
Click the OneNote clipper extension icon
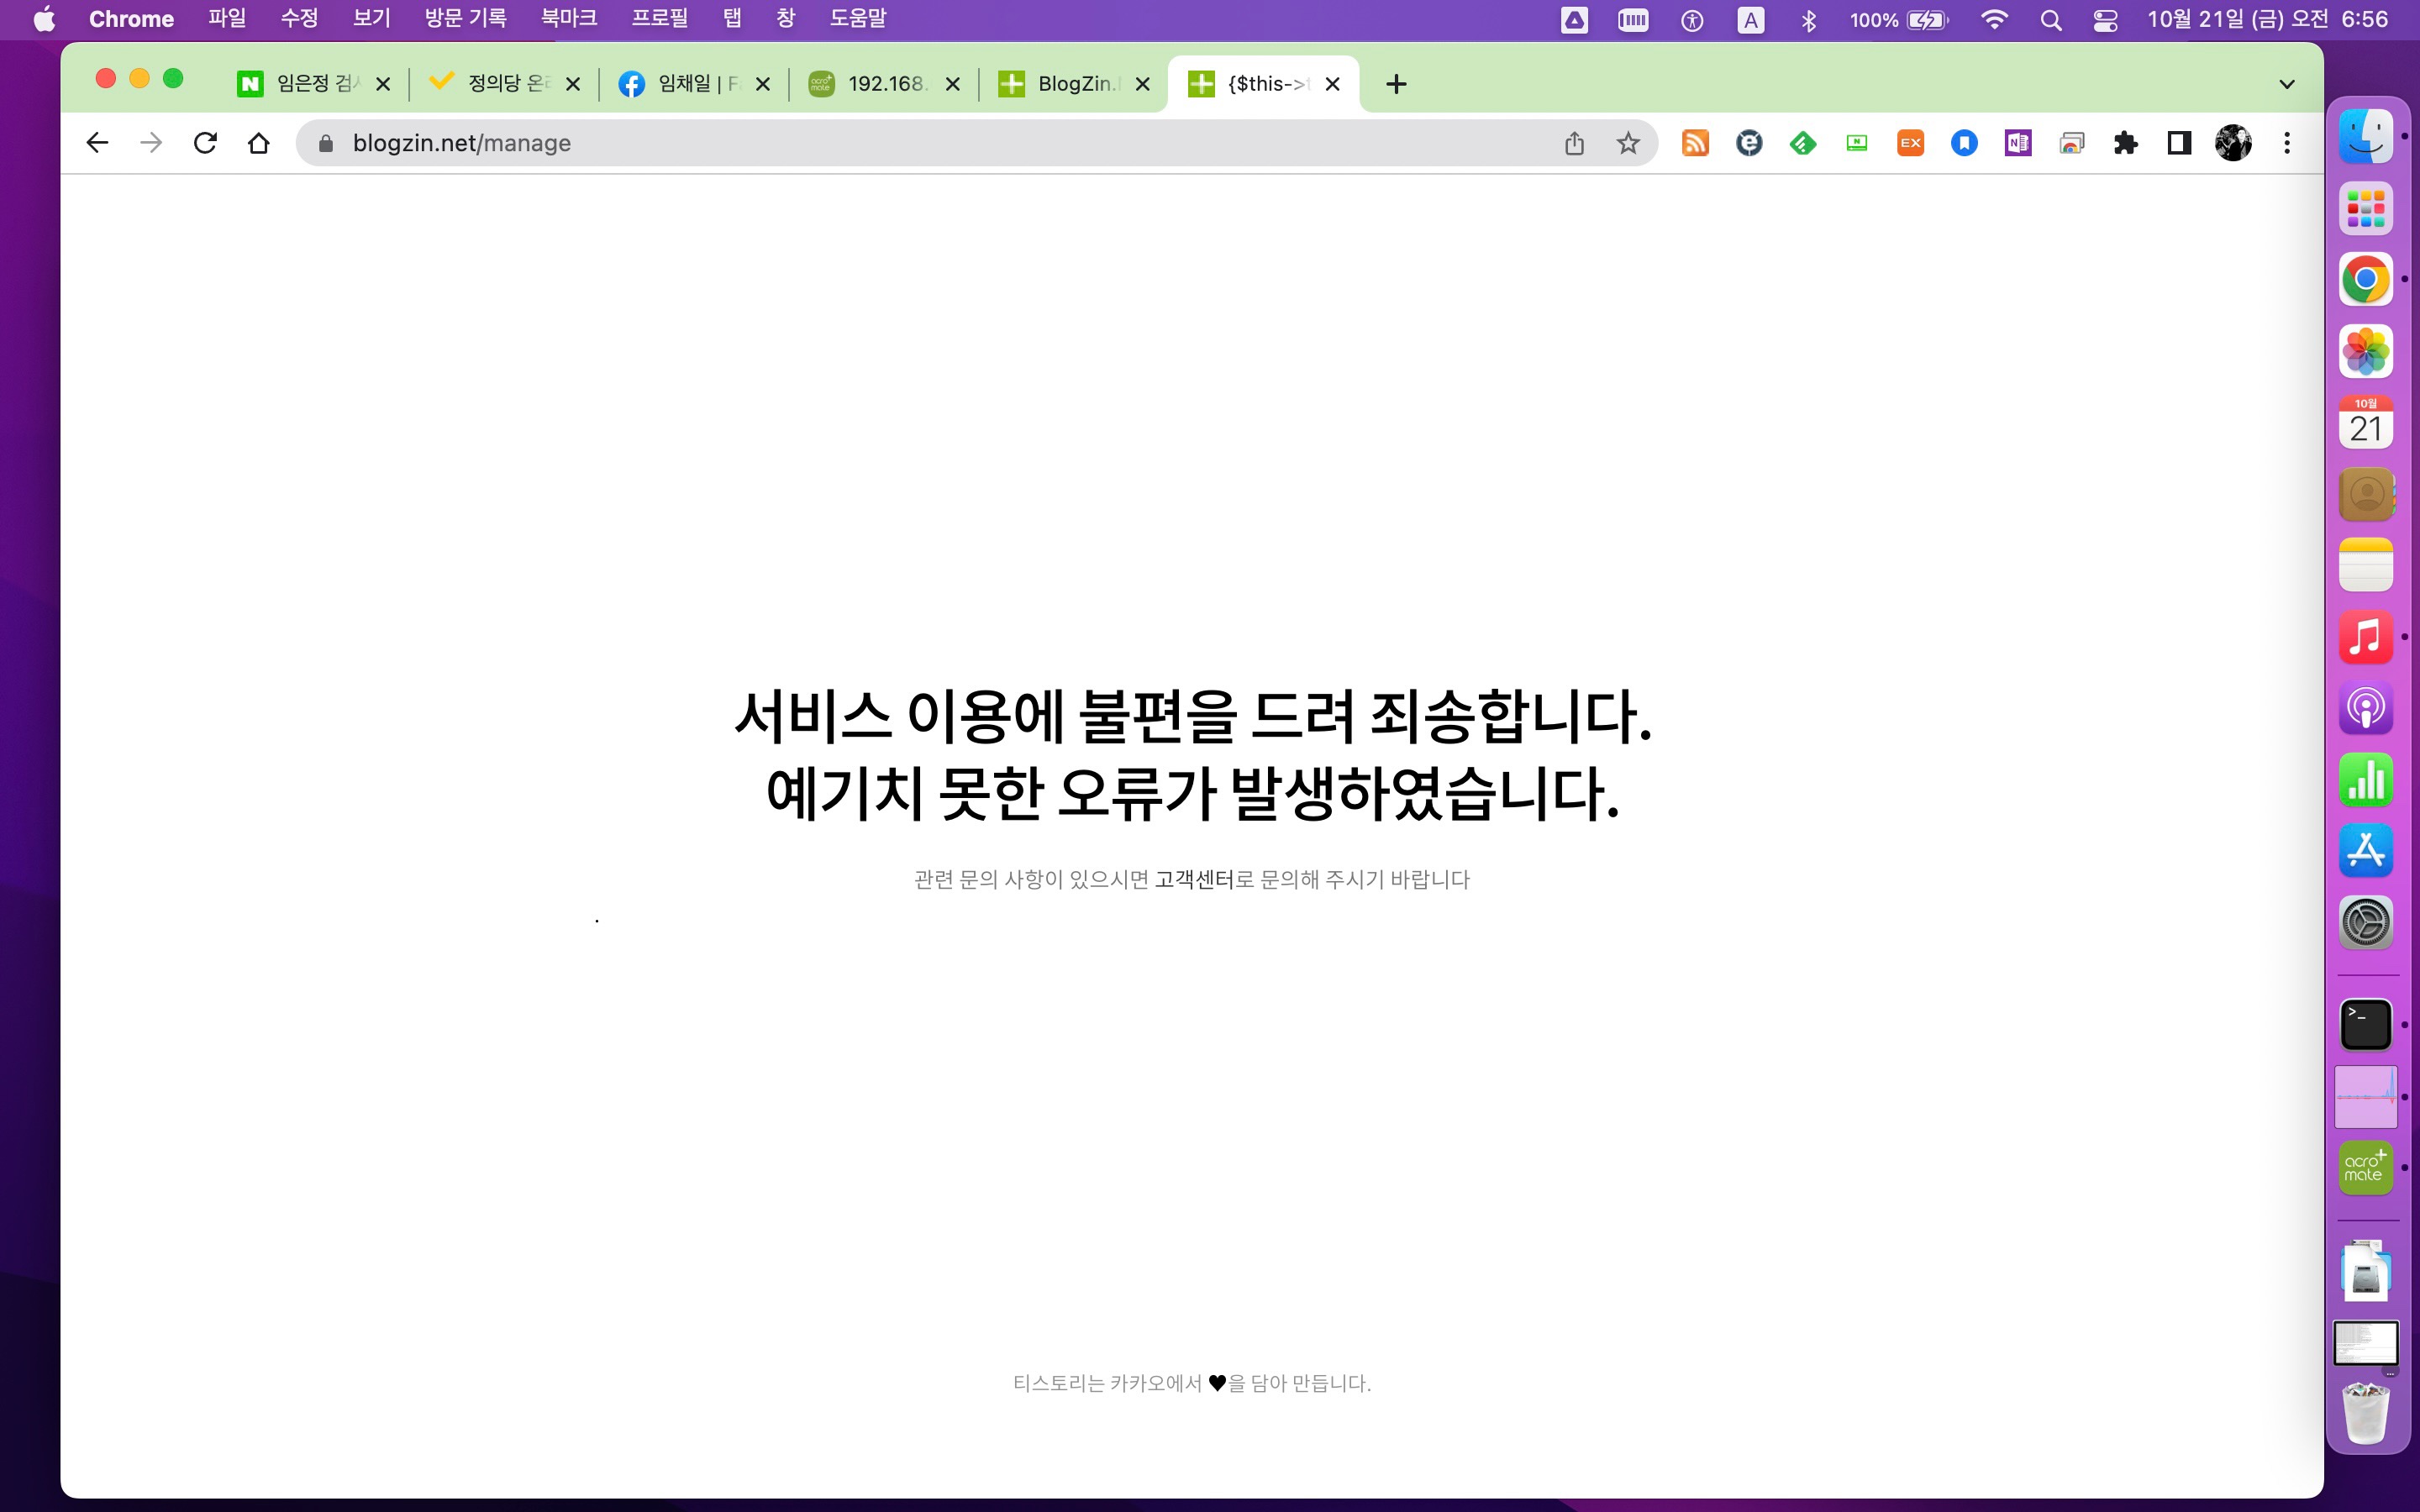2017,143
